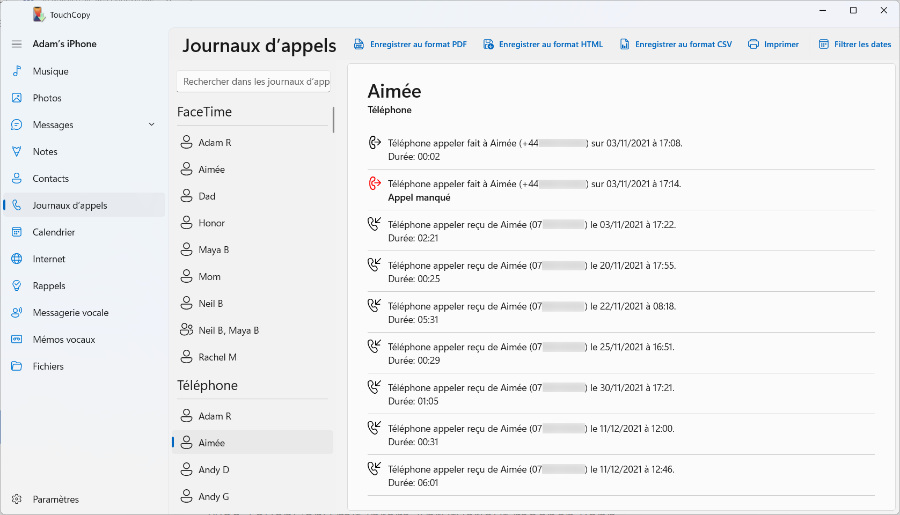Open Messagerie vocale section
900x515 pixels.
point(70,313)
